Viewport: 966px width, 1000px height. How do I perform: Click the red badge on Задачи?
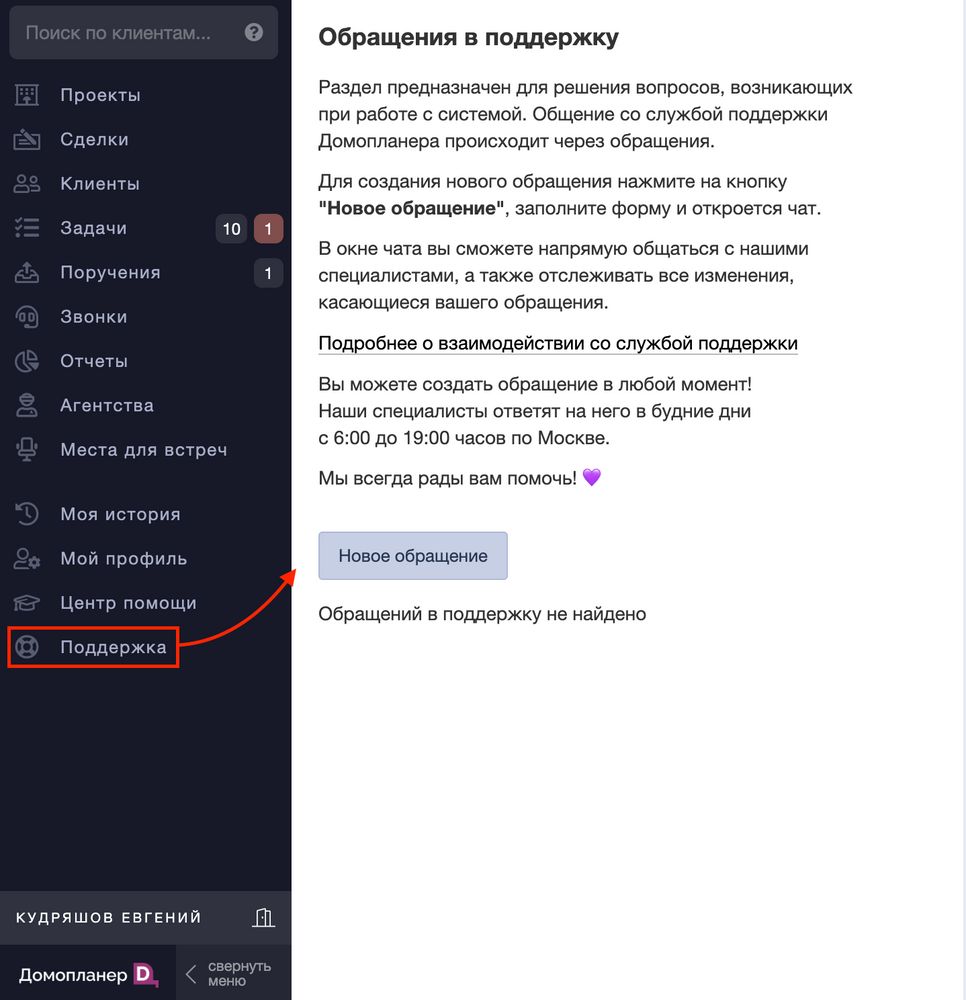click(x=268, y=228)
